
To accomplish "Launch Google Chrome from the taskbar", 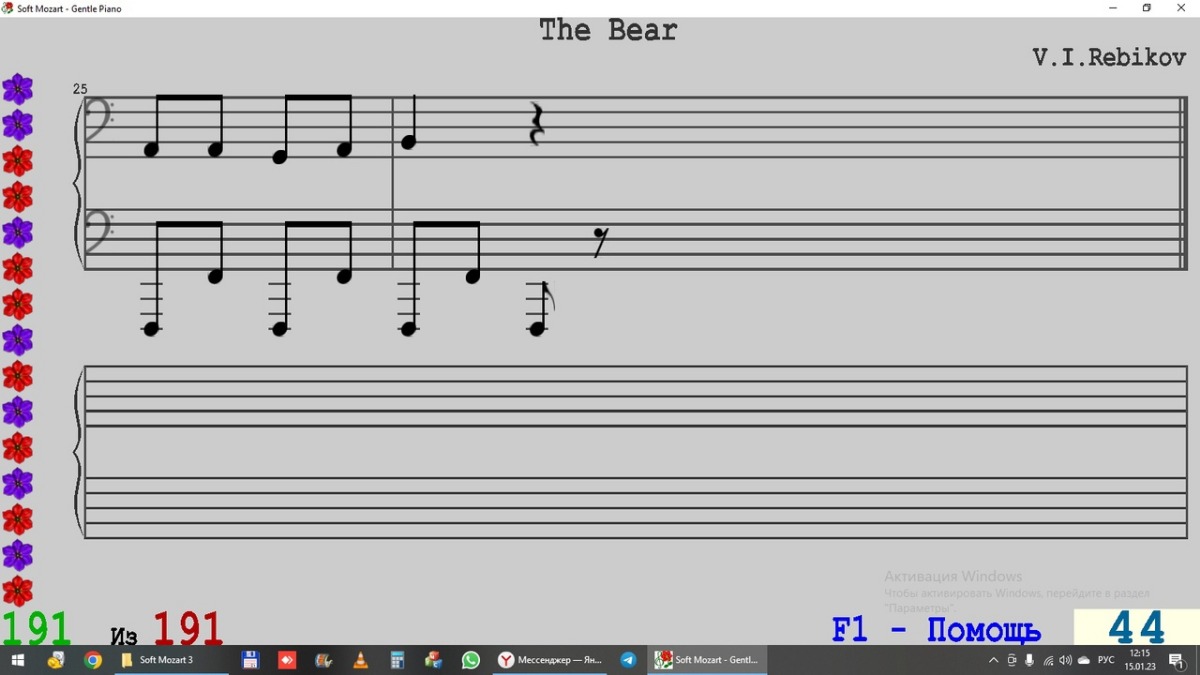I will tap(93, 660).
